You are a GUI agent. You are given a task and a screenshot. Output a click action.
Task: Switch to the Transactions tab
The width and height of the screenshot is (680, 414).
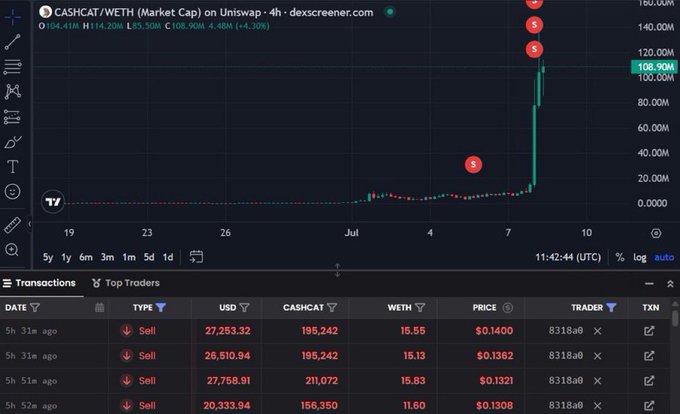[39, 283]
